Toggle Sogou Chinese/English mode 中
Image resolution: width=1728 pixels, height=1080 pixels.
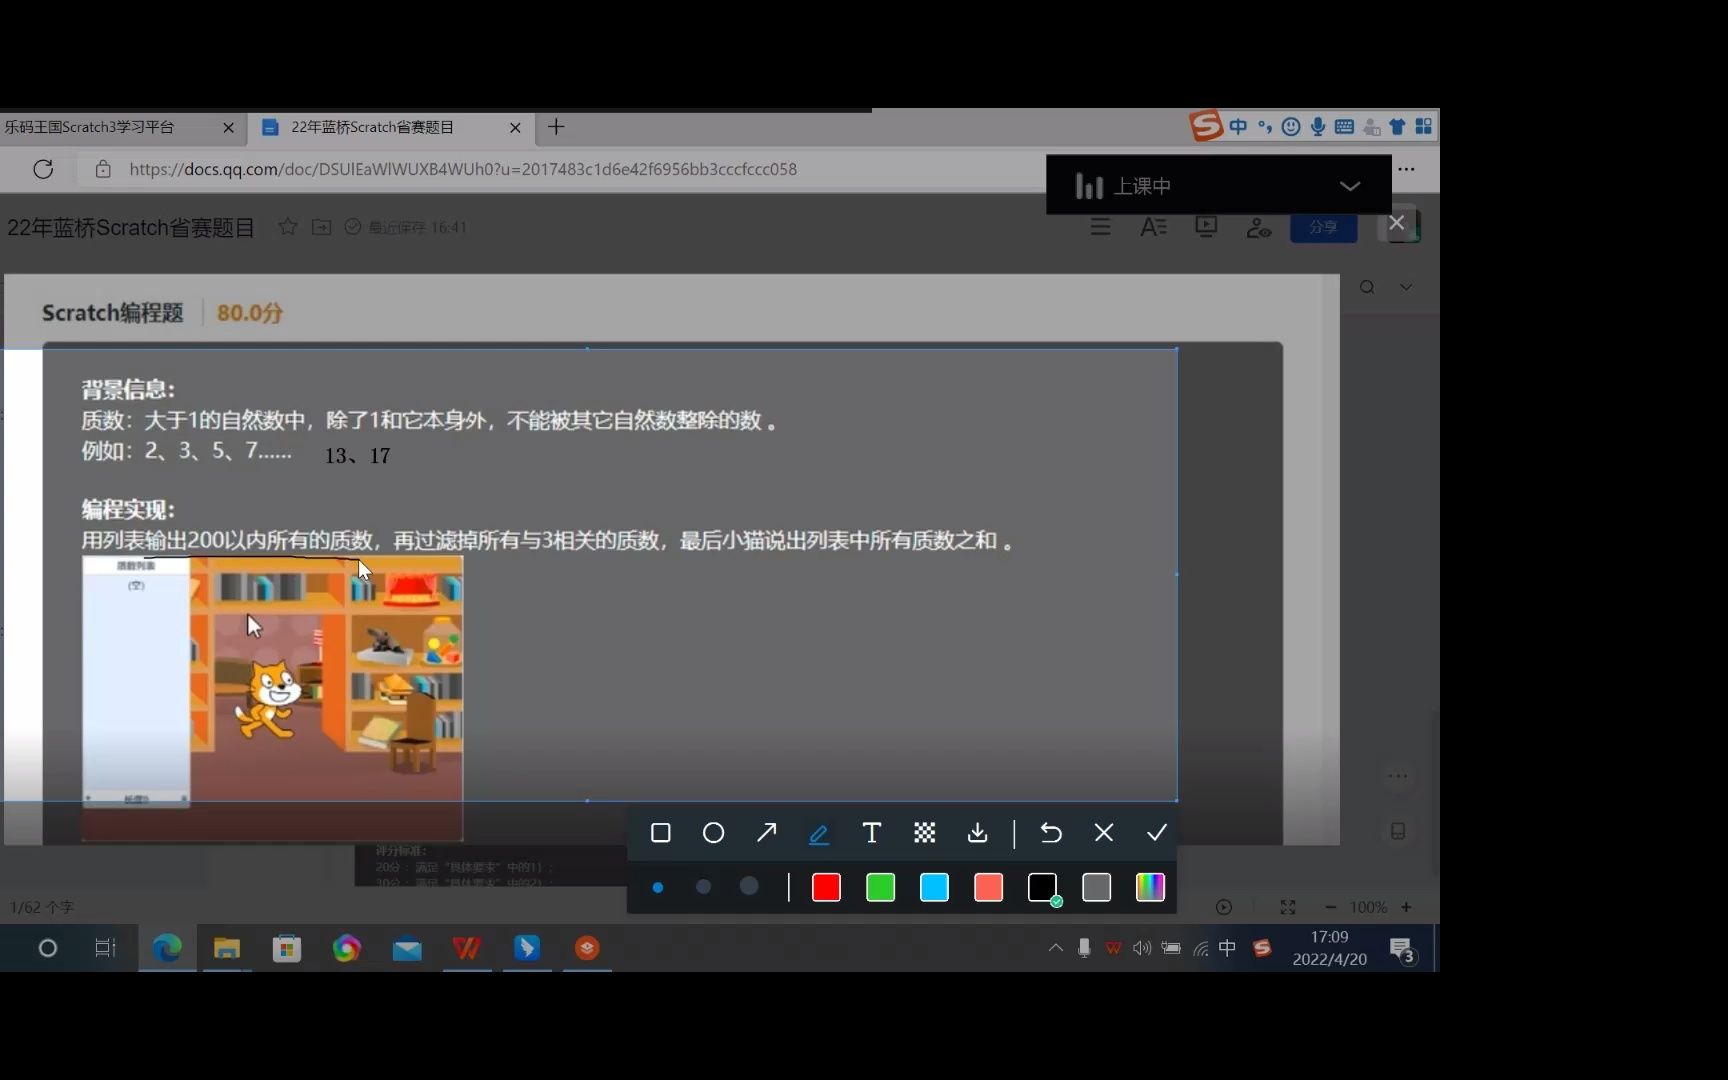click(x=1238, y=126)
